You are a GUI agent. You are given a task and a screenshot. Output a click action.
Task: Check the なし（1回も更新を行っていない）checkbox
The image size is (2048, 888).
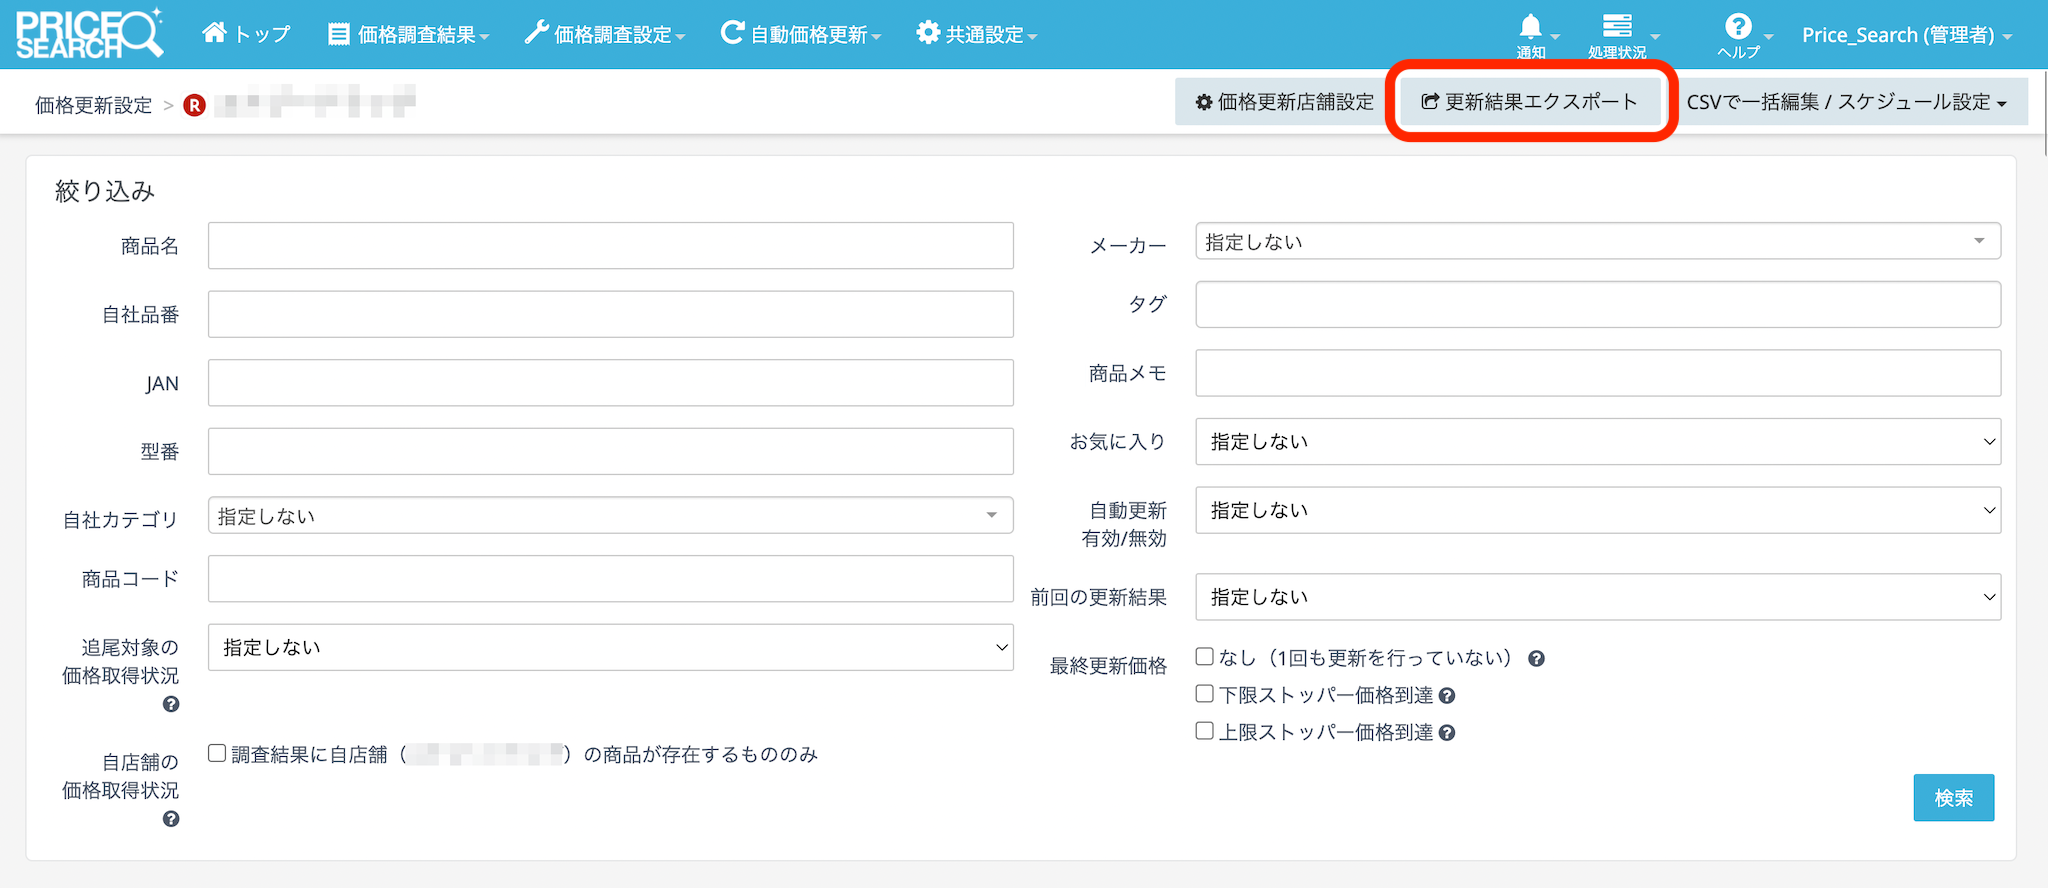tap(1205, 657)
